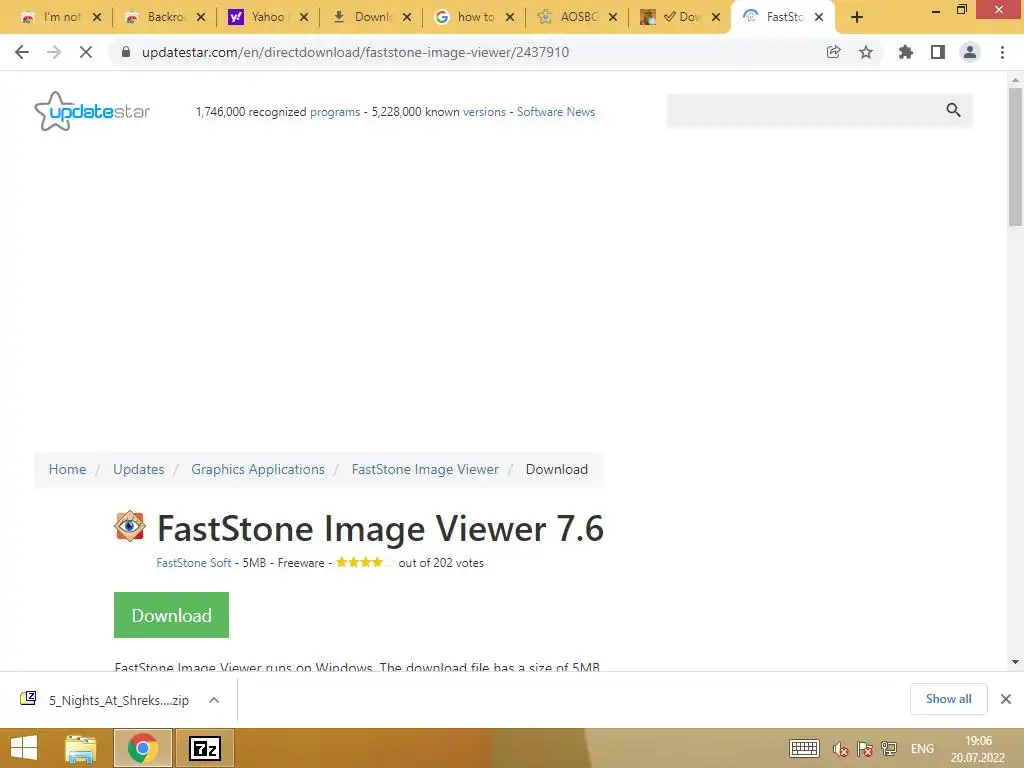Viewport: 1024px width, 768px height.
Task: Click the padlock site info icon
Action: tap(125, 52)
